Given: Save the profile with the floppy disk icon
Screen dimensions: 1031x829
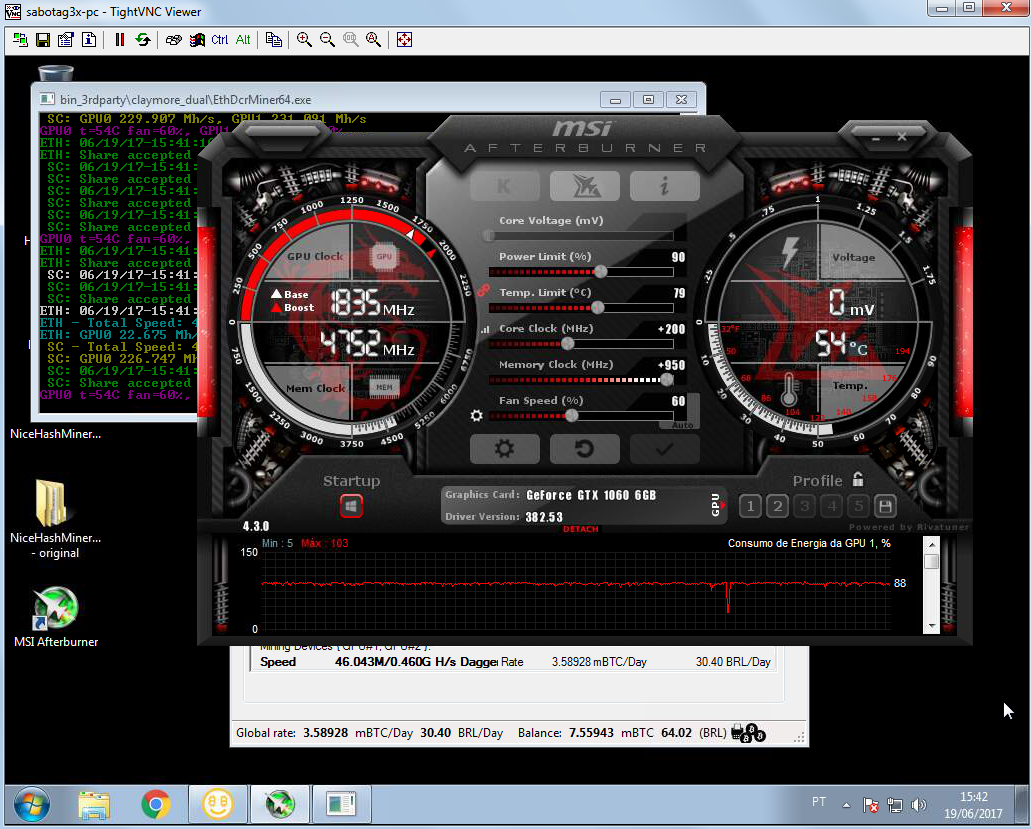Looking at the screenshot, I should coord(885,506).
